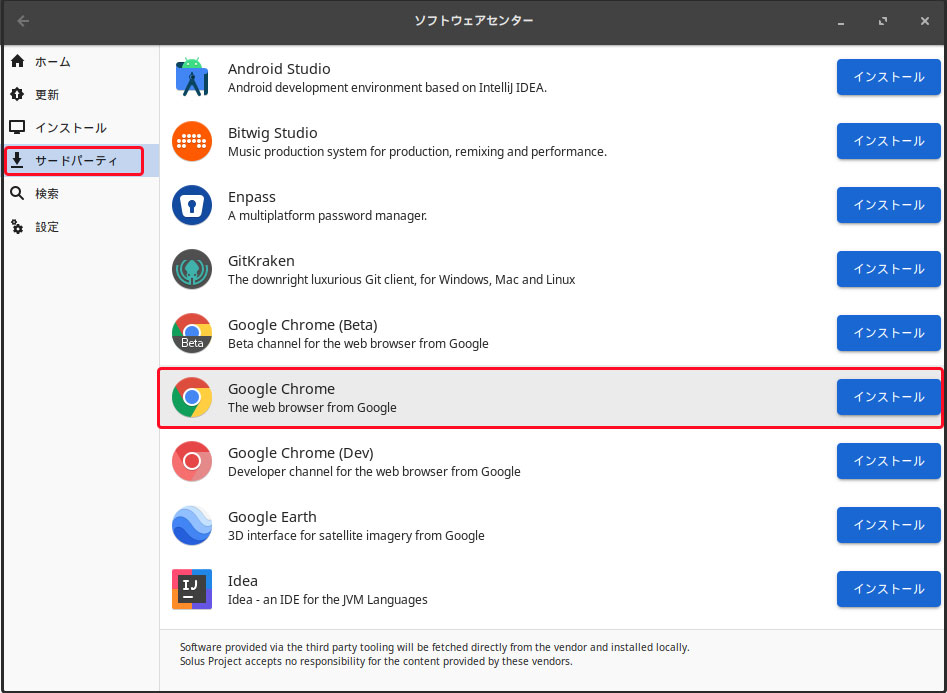
Task: Click the IntelliJ Idea icon
Action: point(191,589)
